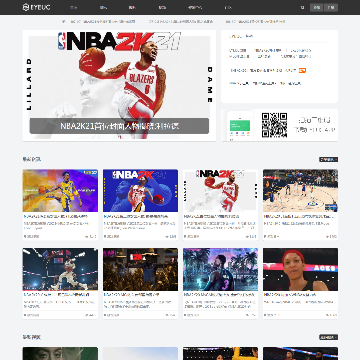The height and width of the screenshot is (360, 360).
Task: Open the first navigation menu item after logo
Action: [74, 7]
